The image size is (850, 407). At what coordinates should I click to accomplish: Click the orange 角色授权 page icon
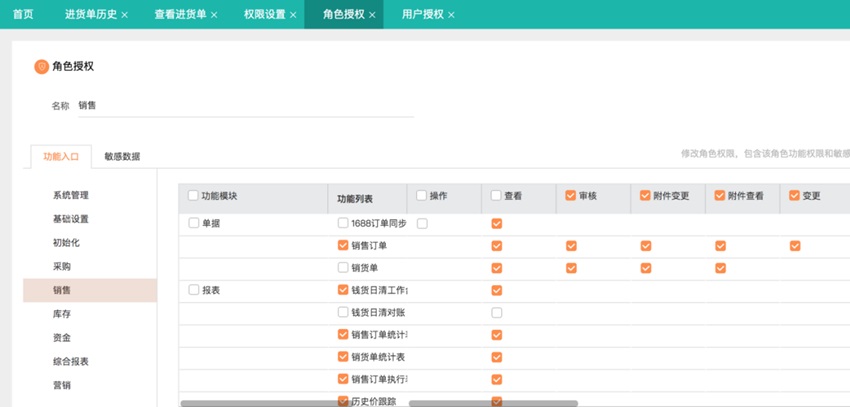click(x=41, y=66)
